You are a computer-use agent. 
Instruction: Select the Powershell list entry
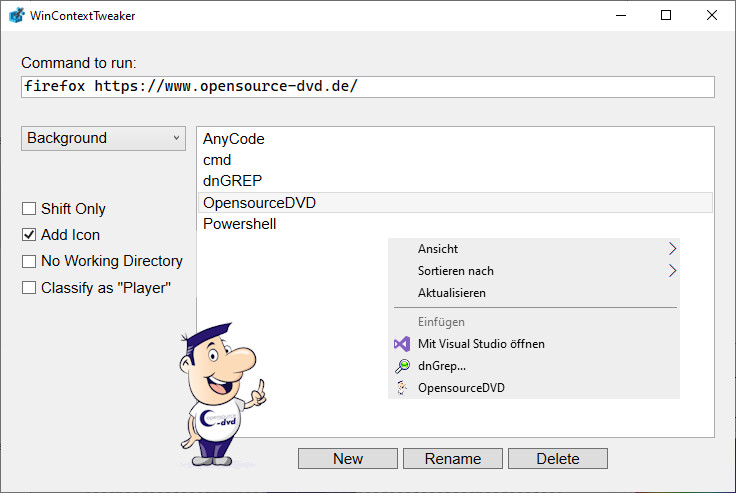(x=239, y=224)
